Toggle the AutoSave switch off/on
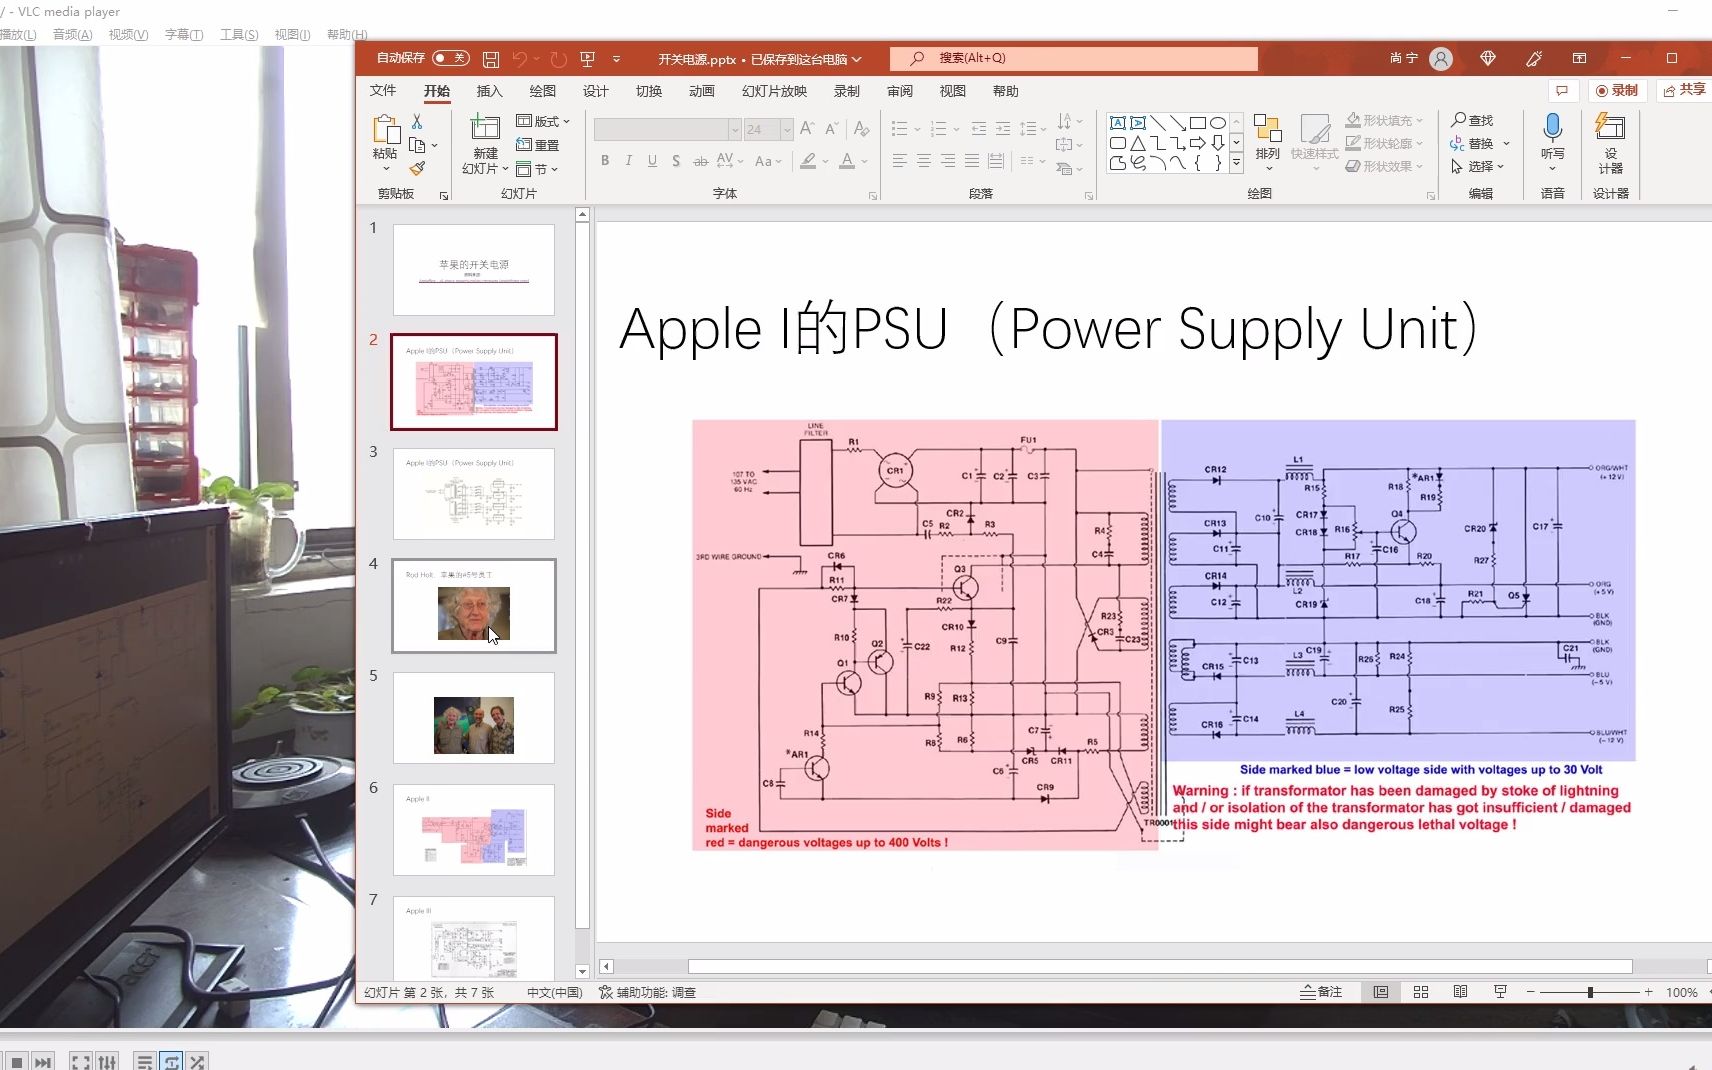 [x=451, y=58]
